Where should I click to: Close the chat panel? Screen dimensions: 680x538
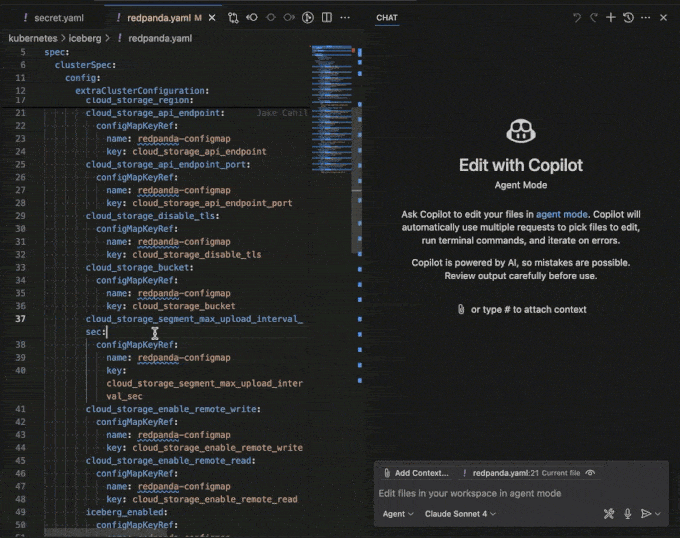tap(664, 18)
